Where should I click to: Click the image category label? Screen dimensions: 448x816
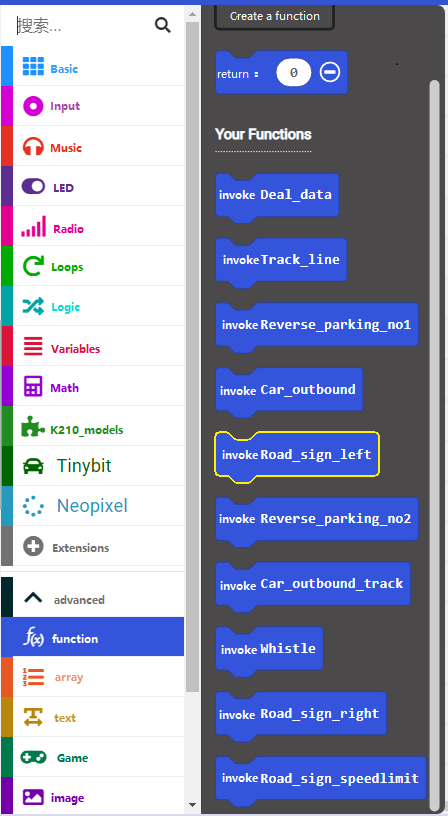(x=68, y=798)
